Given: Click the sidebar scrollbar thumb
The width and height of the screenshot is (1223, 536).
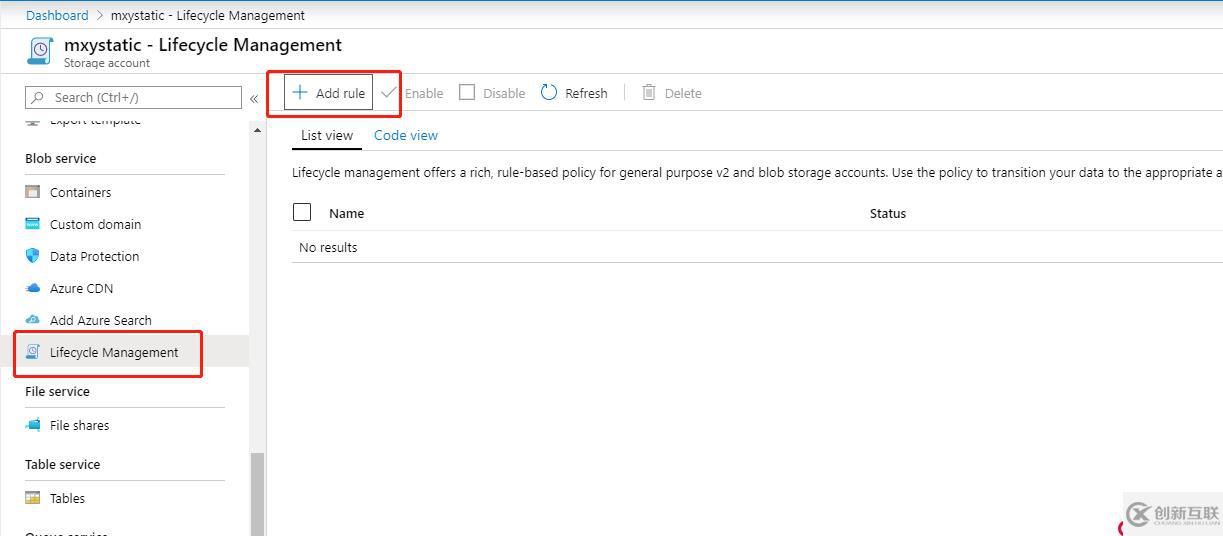Looking at the screenshot, I should 257,494.
